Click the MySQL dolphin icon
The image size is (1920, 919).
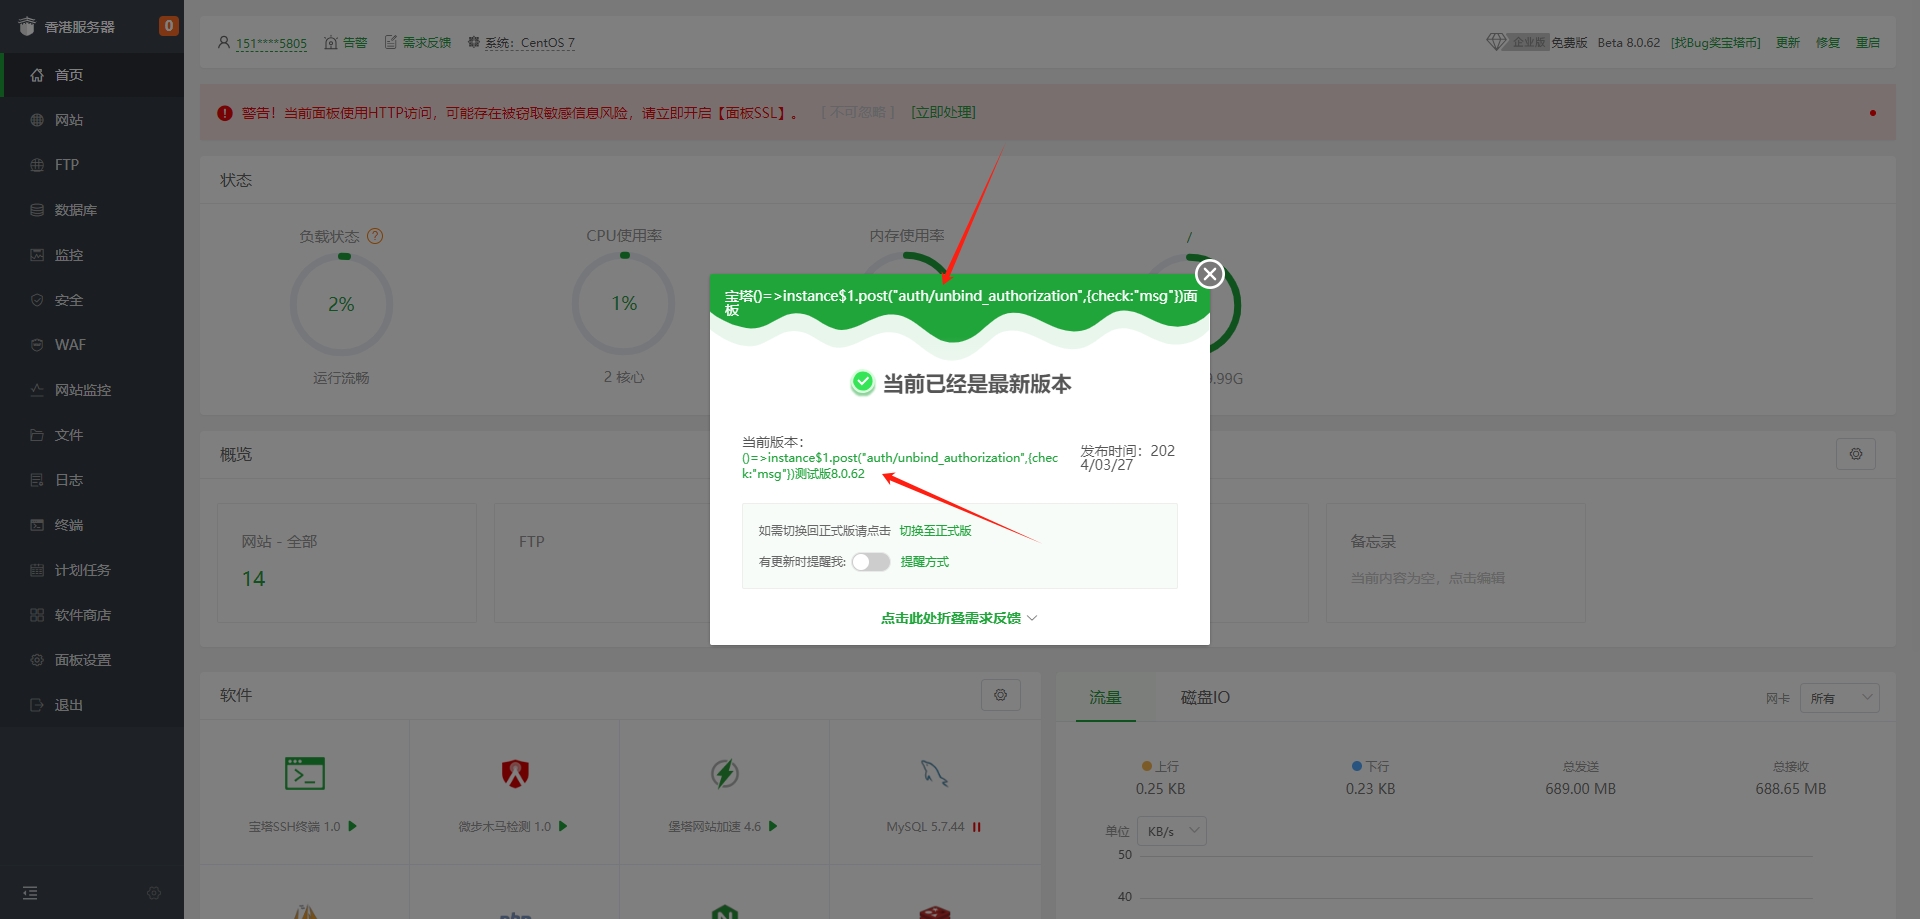(x=934, y=773)
